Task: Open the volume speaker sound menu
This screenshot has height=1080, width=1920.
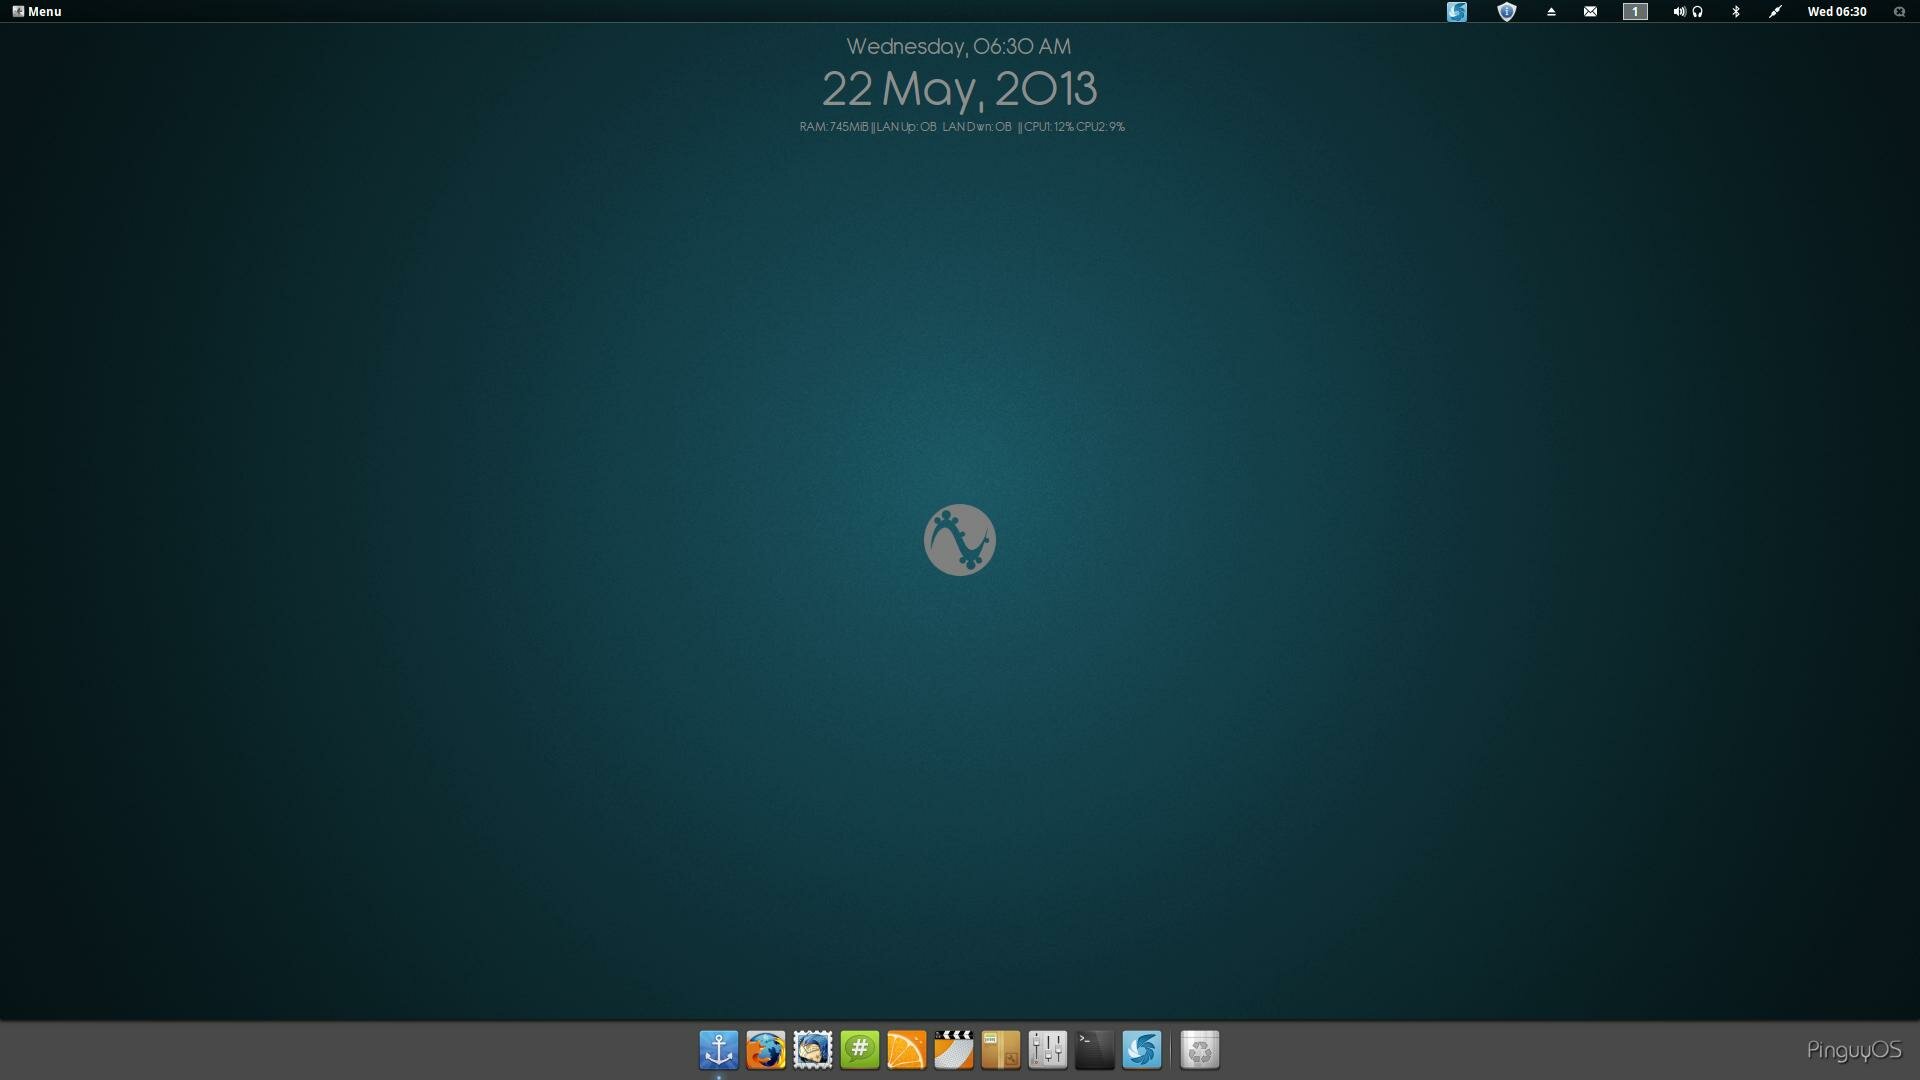Action: (1679, 11)
